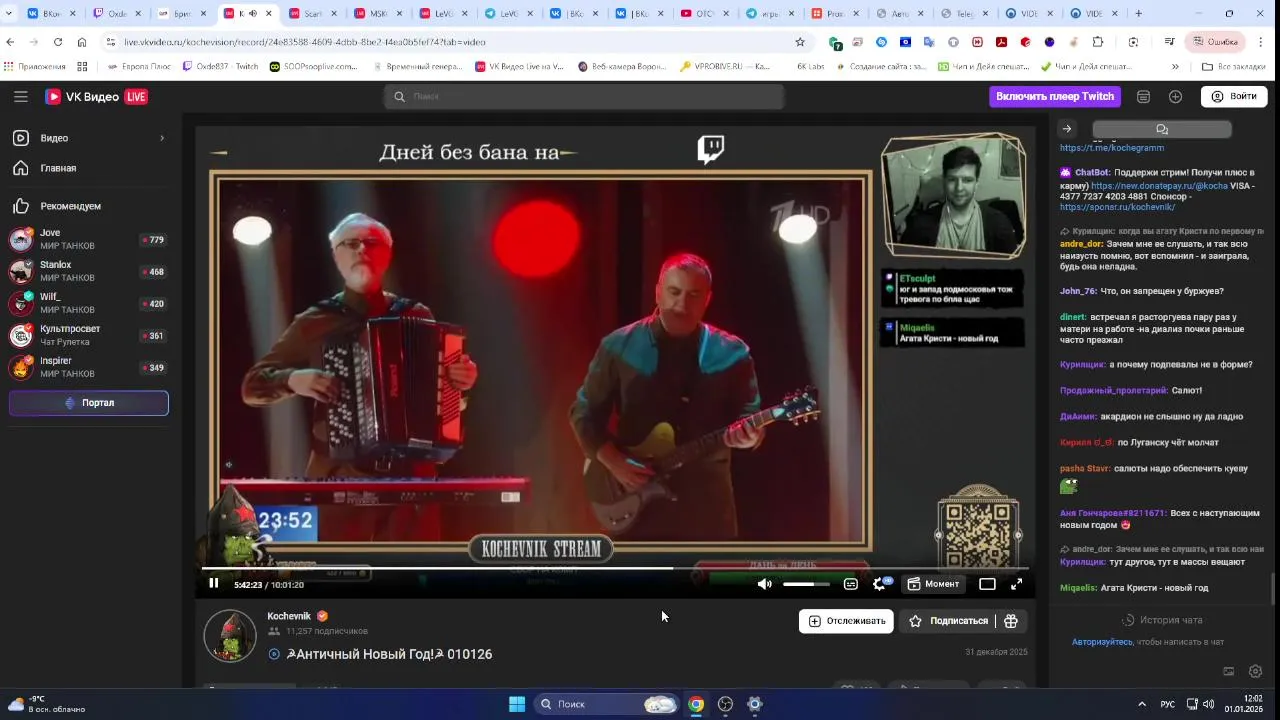The height and width of the screenshot is (720, 1280).
Task: Show hidden system tray icons
Action: tap(1142, 704)
